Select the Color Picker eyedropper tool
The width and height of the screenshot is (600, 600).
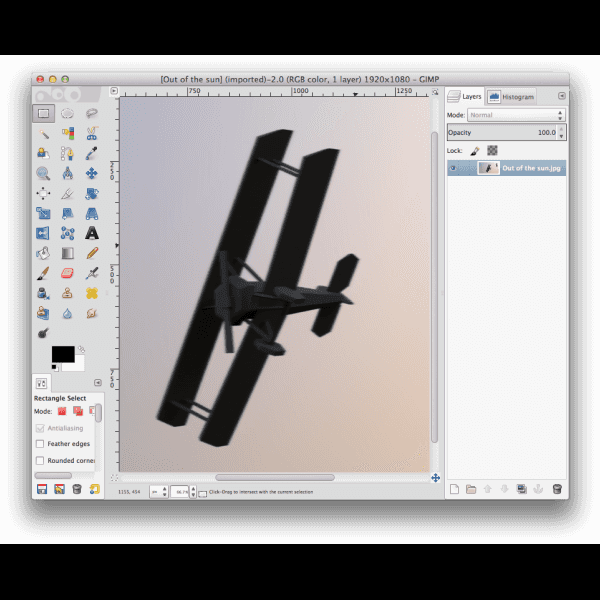point(92,153)
